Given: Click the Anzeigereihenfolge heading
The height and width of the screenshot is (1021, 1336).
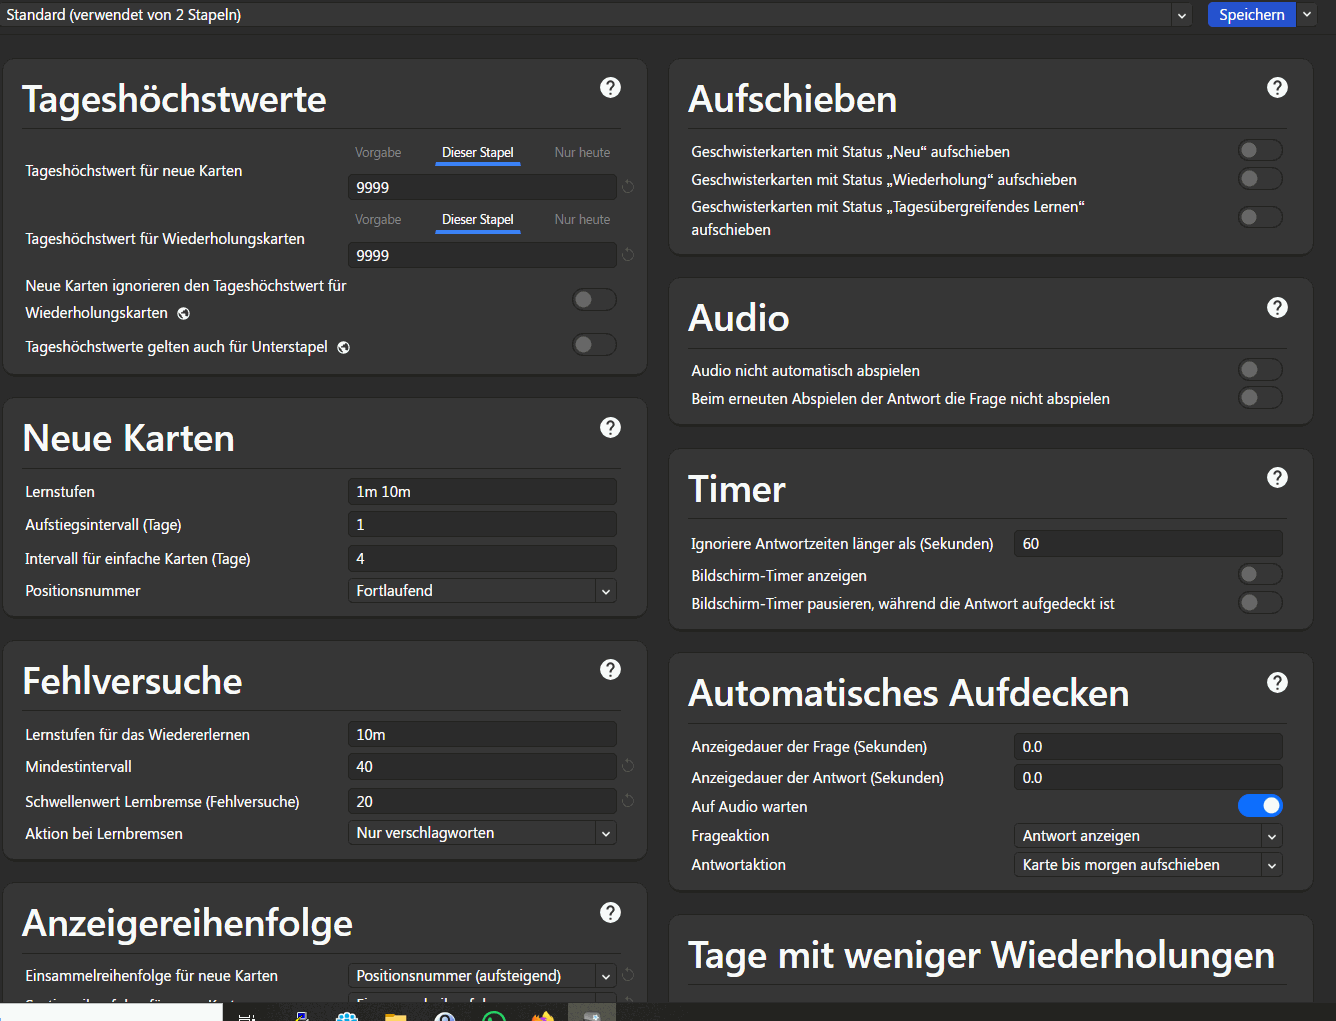Looking at the screenshot, I should pyautogui.click(x=188, y=923).
